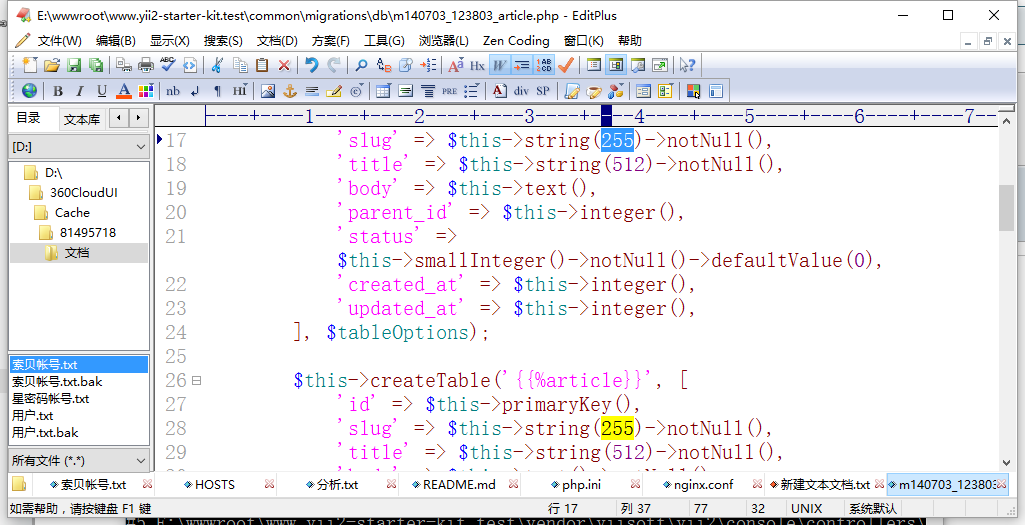Select the 360CloudUI folder in tree
Viewport: 1025px width, 525px height.
[84, 193]
